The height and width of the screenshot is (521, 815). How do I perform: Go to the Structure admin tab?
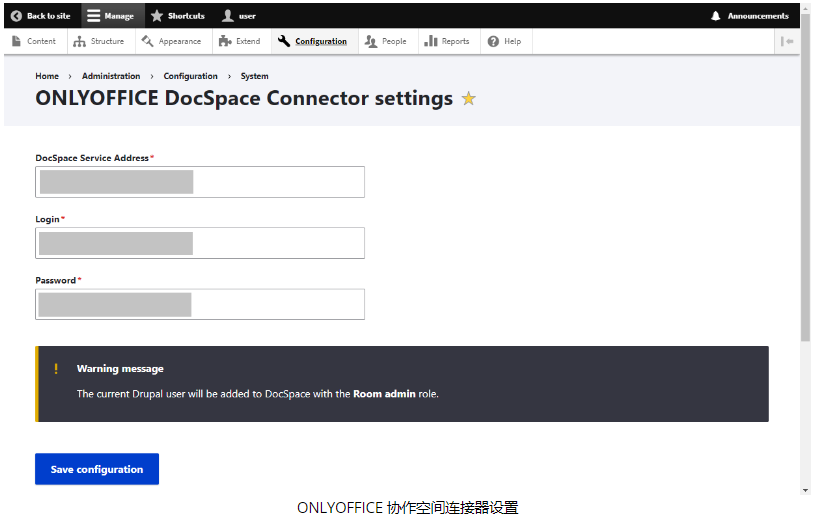(108, 41)
